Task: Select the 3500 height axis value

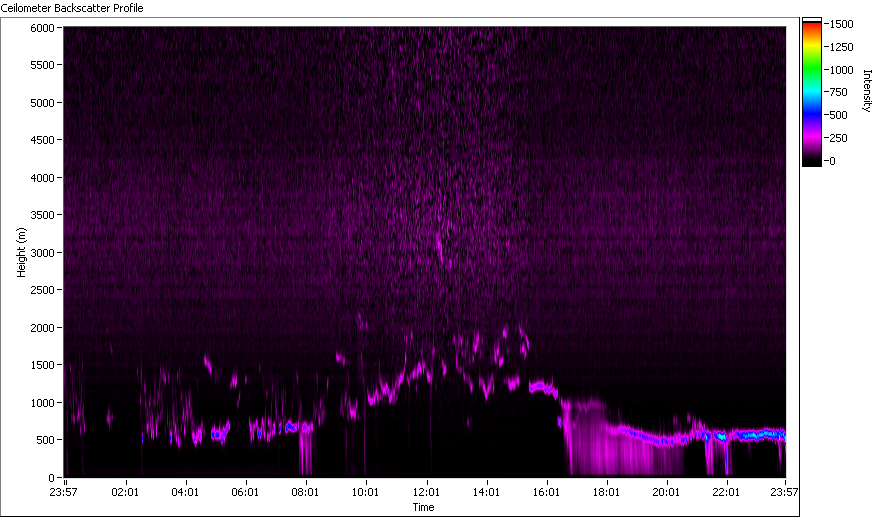Action: point(42,215)
